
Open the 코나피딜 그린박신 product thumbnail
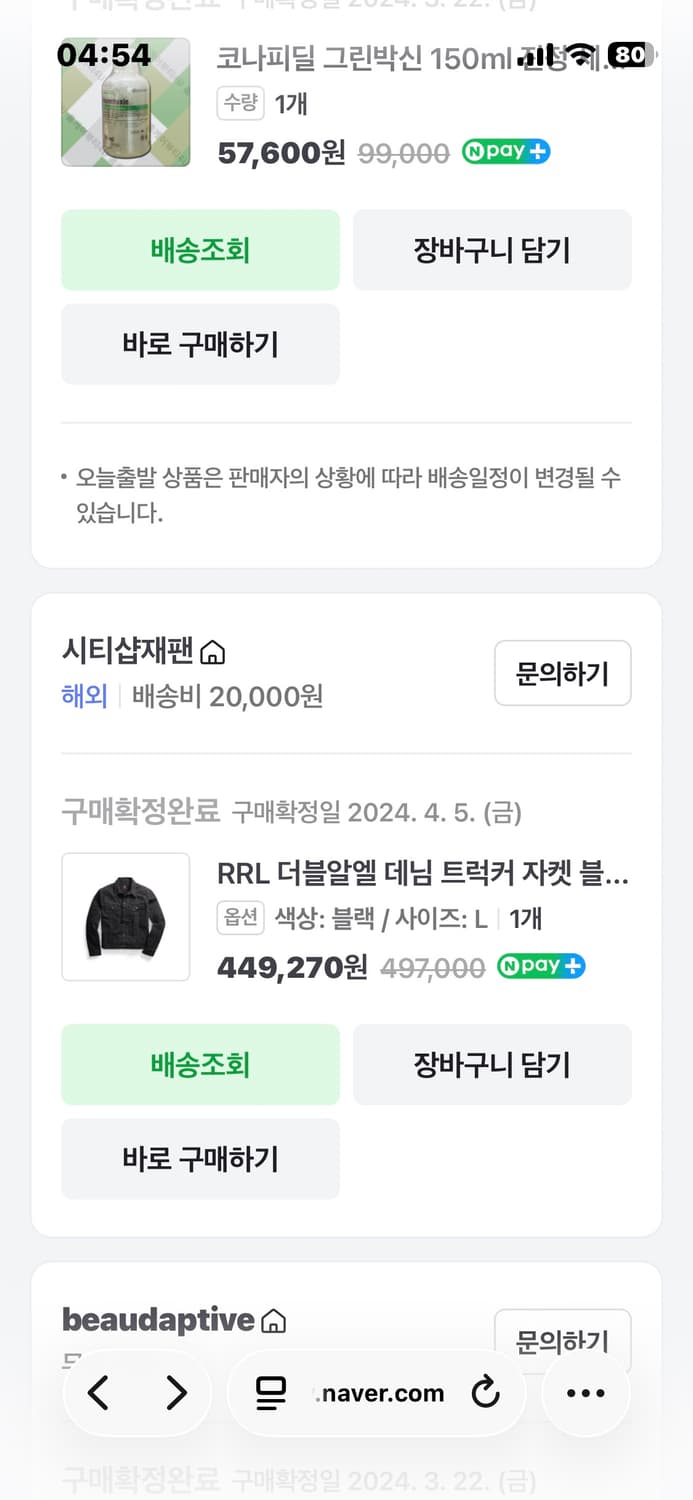[x=125, y=103]
